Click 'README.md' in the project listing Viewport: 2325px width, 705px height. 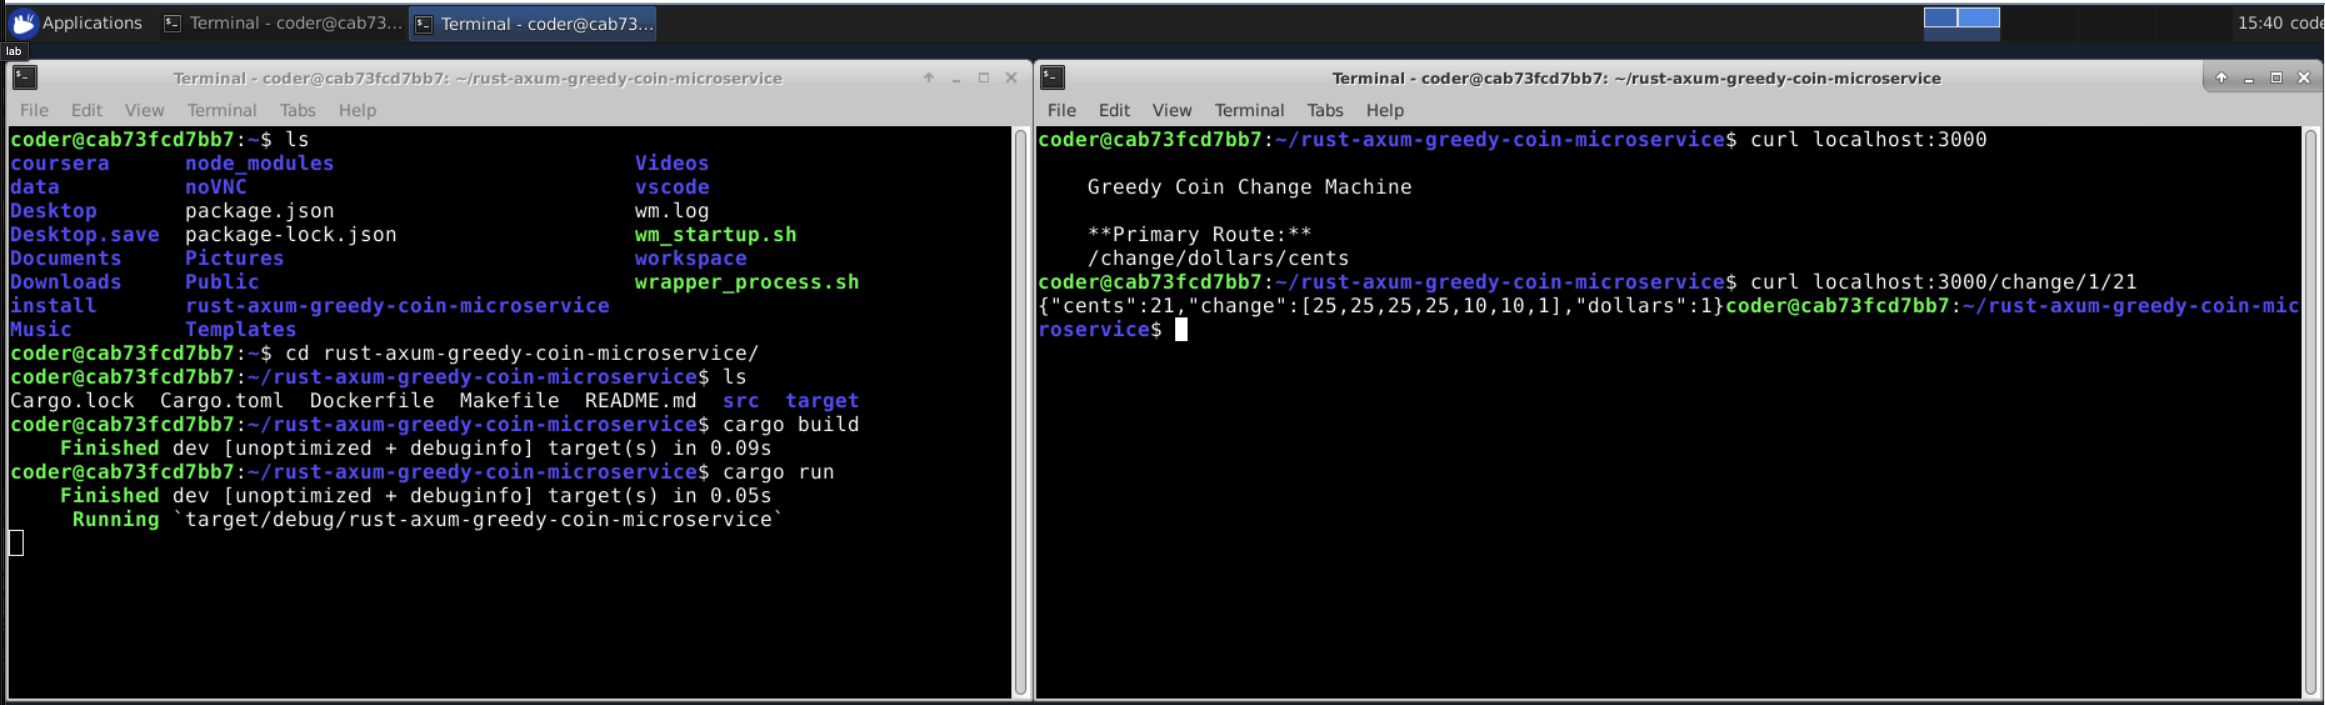[640, 401]
